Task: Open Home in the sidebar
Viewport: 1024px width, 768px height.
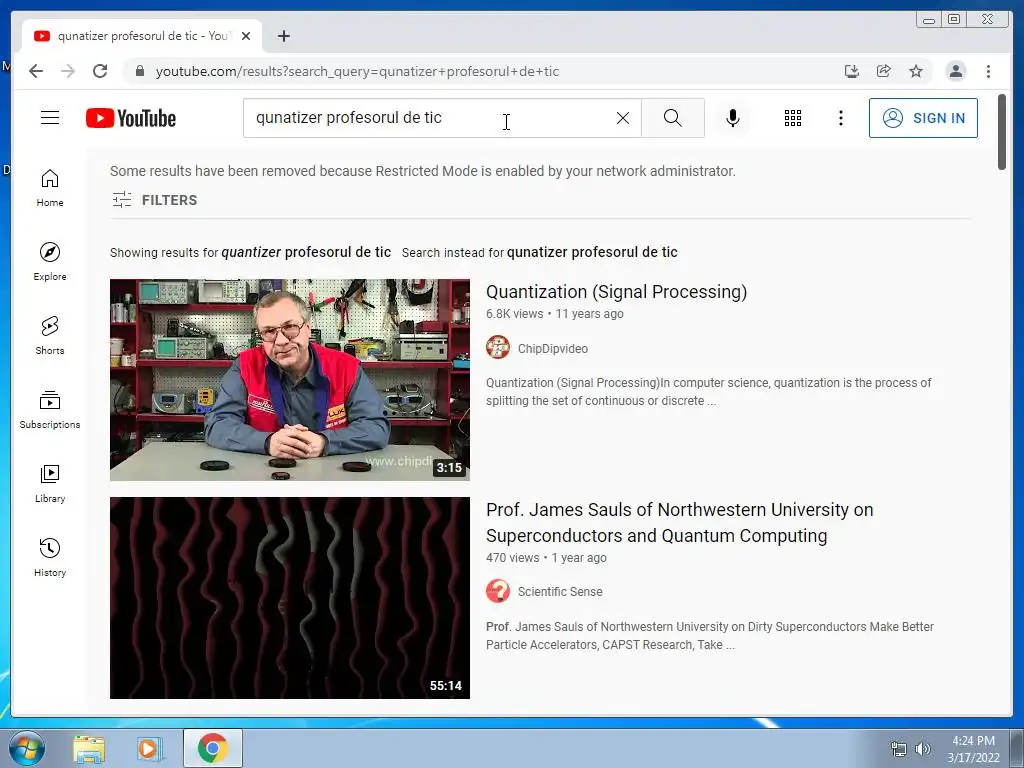Action: [50, 188]
